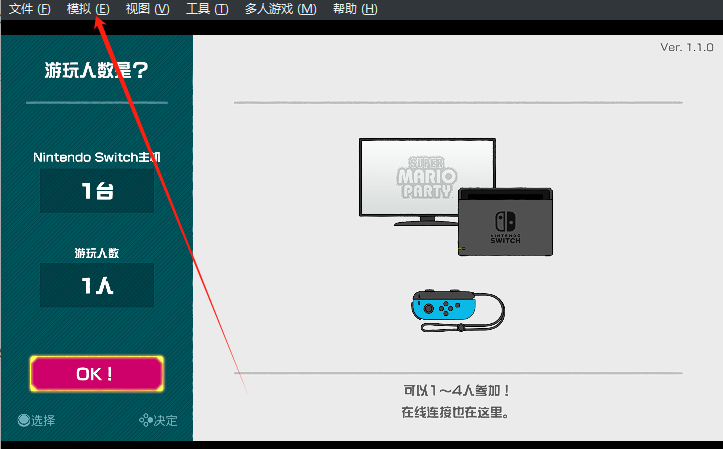Image resolution: width=723 pixels, height=449 pixels.
Task: Click the 在线连接也在这里。 text
Action: (456, 412)
